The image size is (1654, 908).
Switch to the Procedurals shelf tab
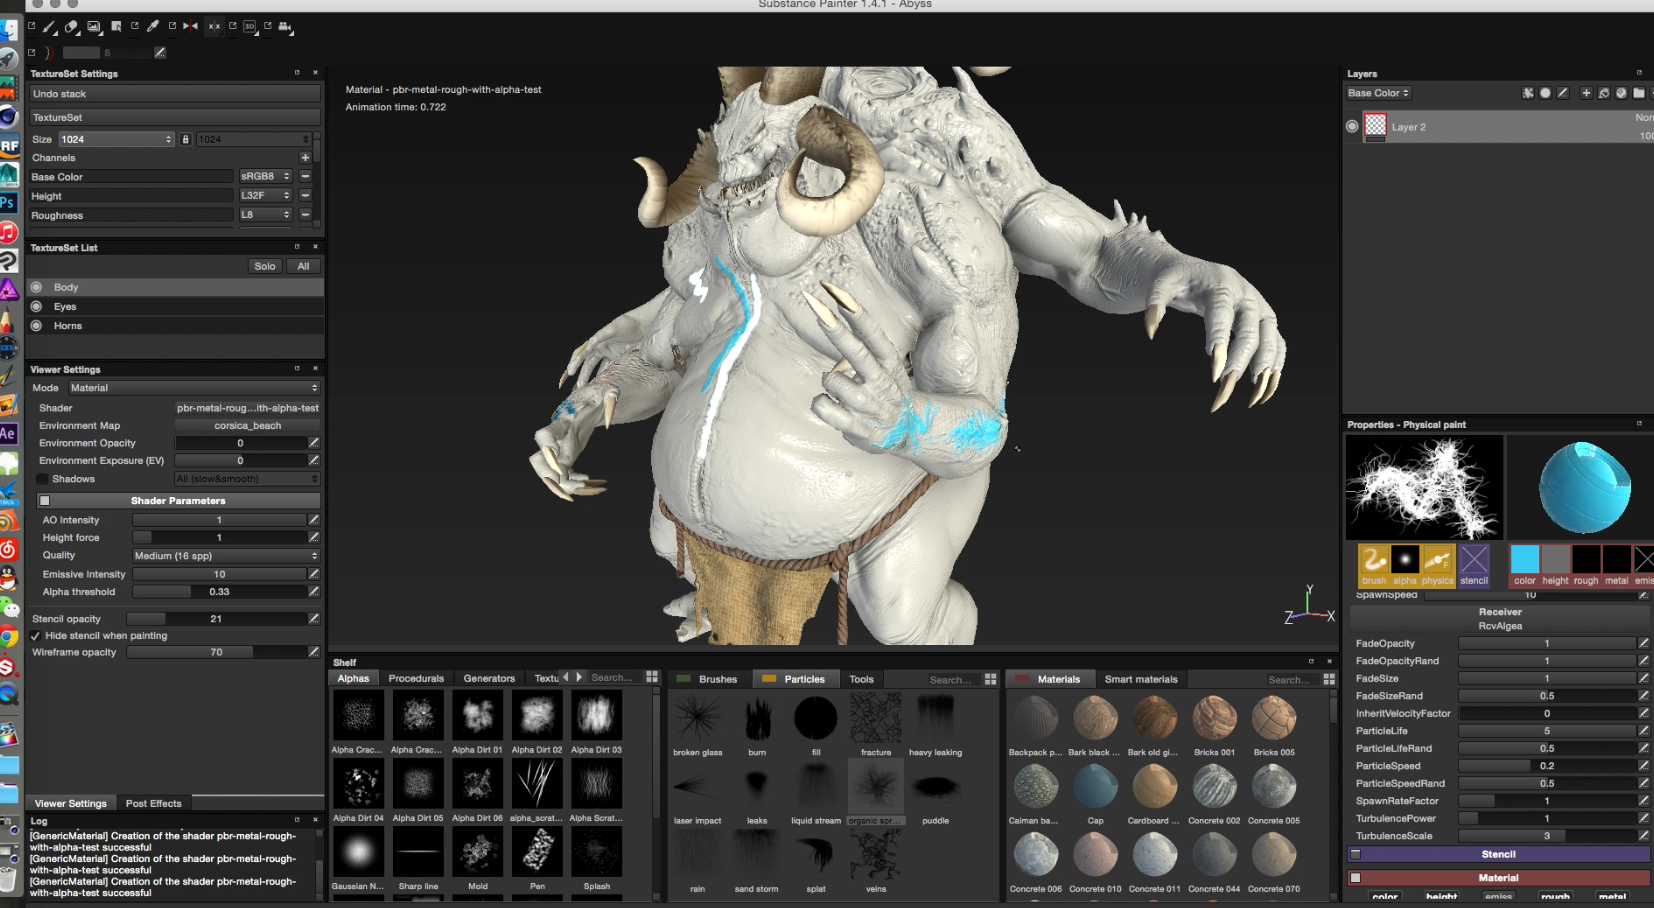416,678
